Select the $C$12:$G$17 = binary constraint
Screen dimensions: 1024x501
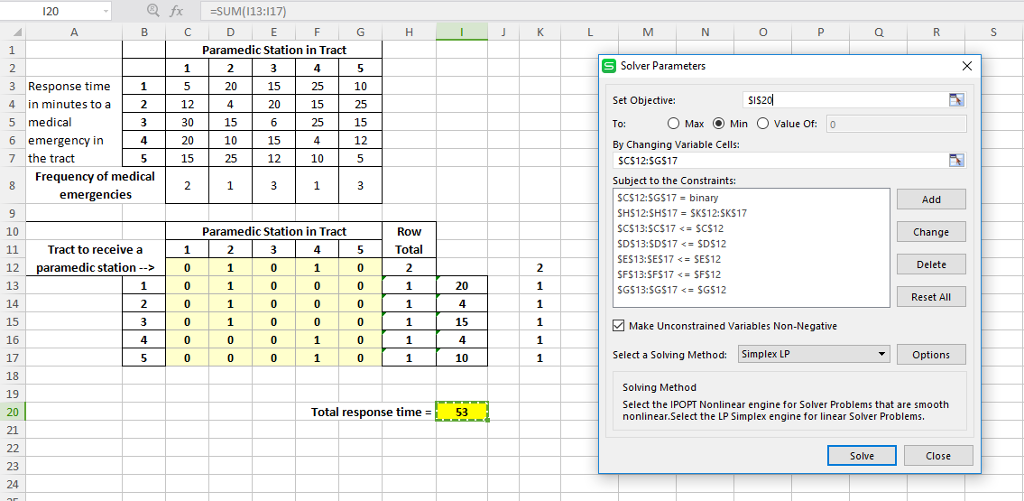click(x=661, y=198)
